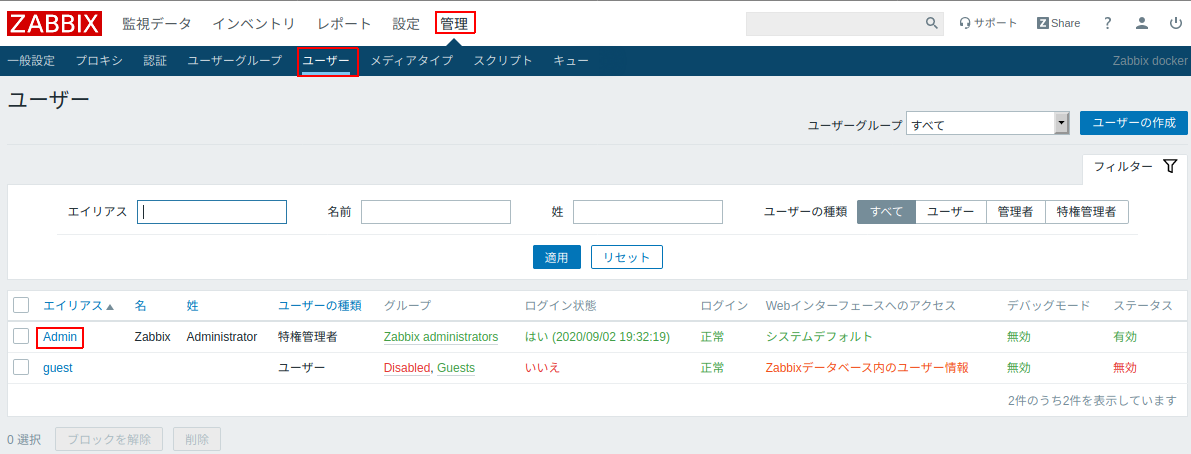The height and width of the screenshot is (454, 1191).
Task: Toggle 無効 status for guest
Action: 1125,367
